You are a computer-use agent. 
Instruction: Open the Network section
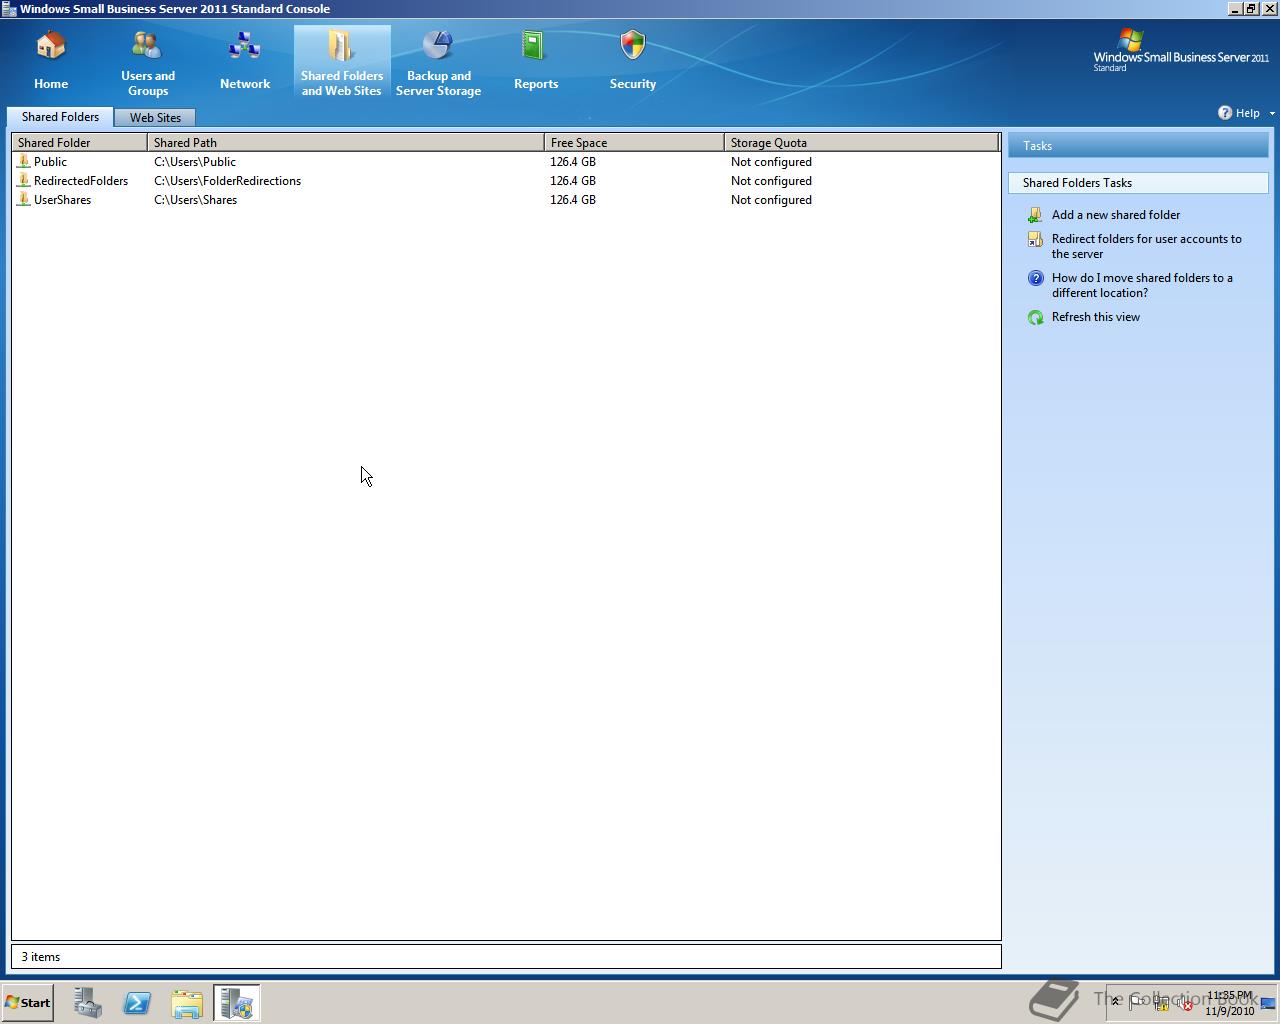click(245, 62)
